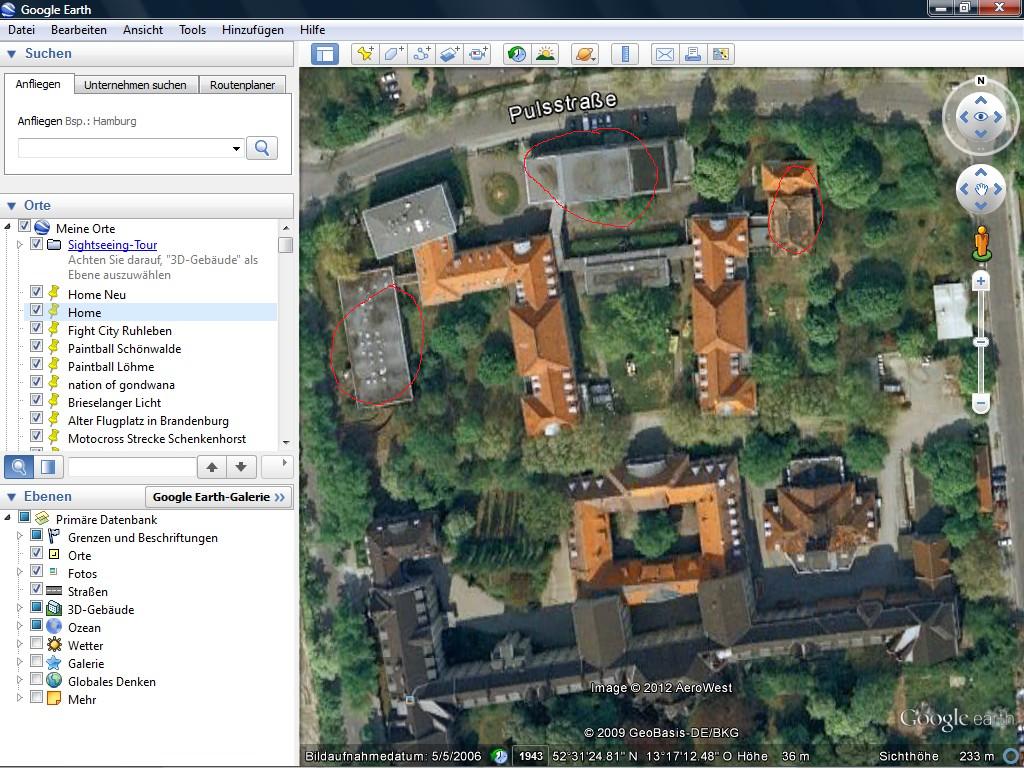The height and width of the screenshot is (768, 1024).
Task: Show sunlight across the landscape icon
Action: [x=545, y=54]
